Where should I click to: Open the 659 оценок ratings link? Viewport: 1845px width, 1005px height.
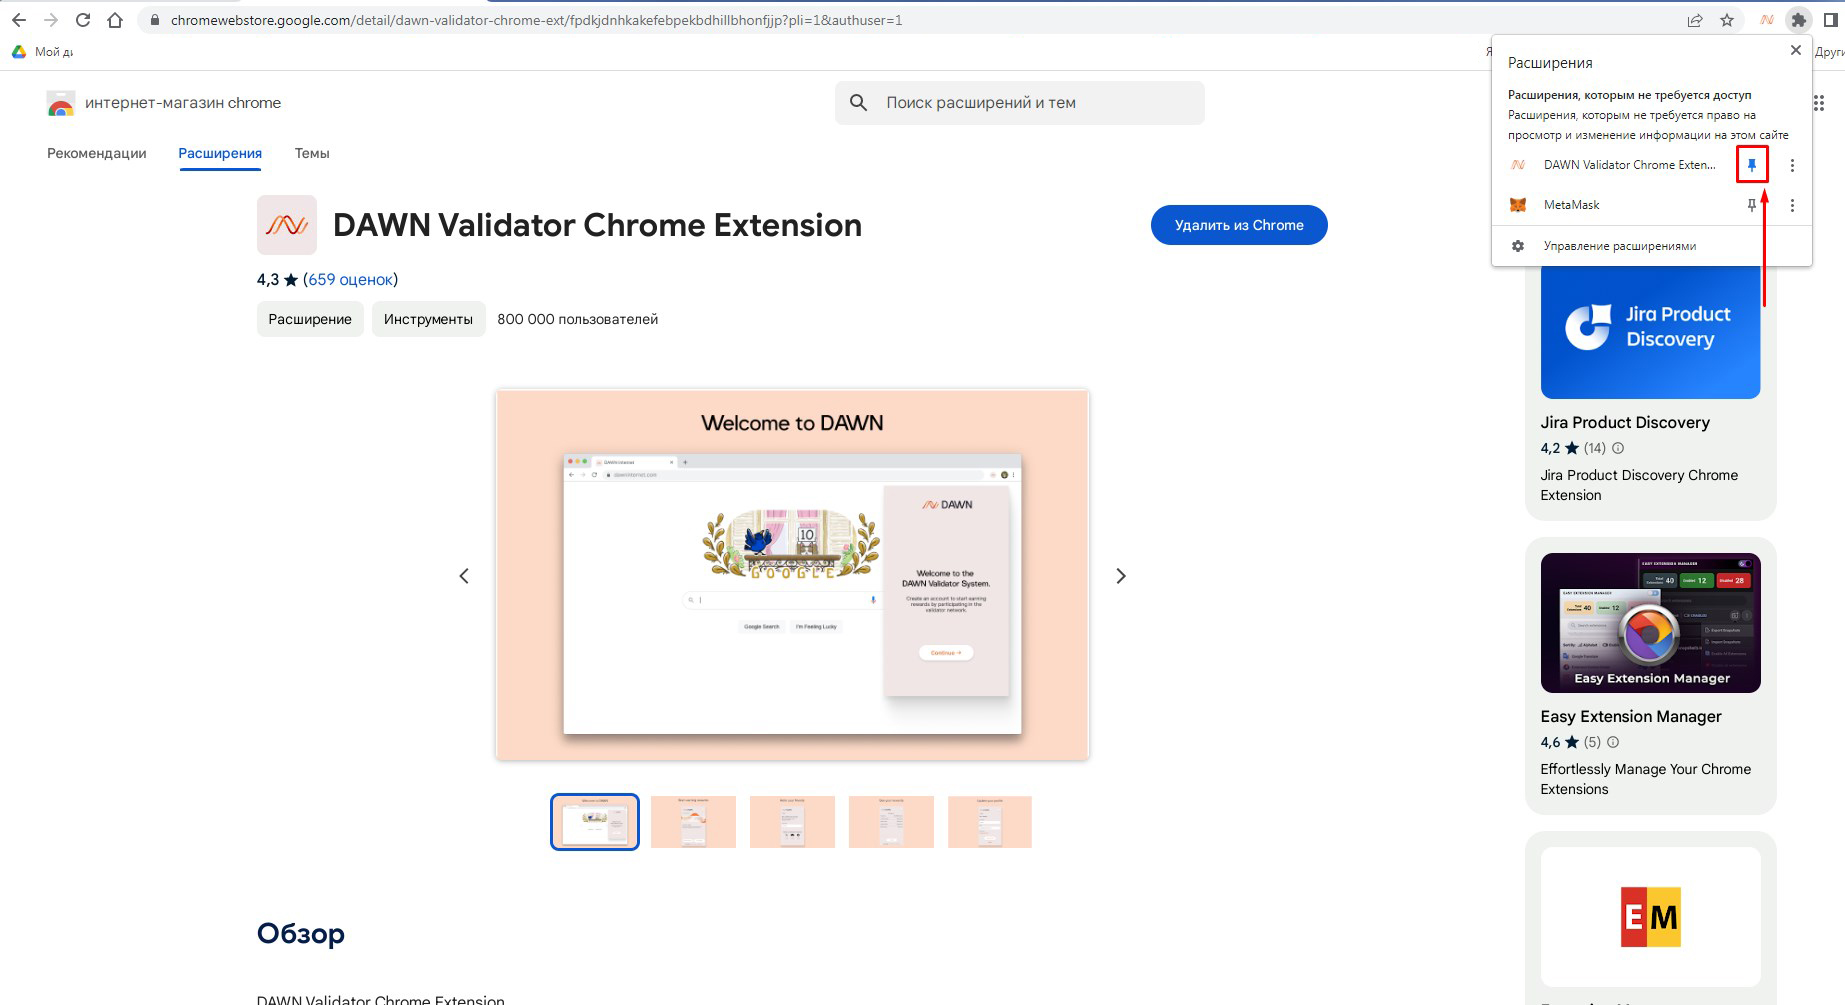350,280
